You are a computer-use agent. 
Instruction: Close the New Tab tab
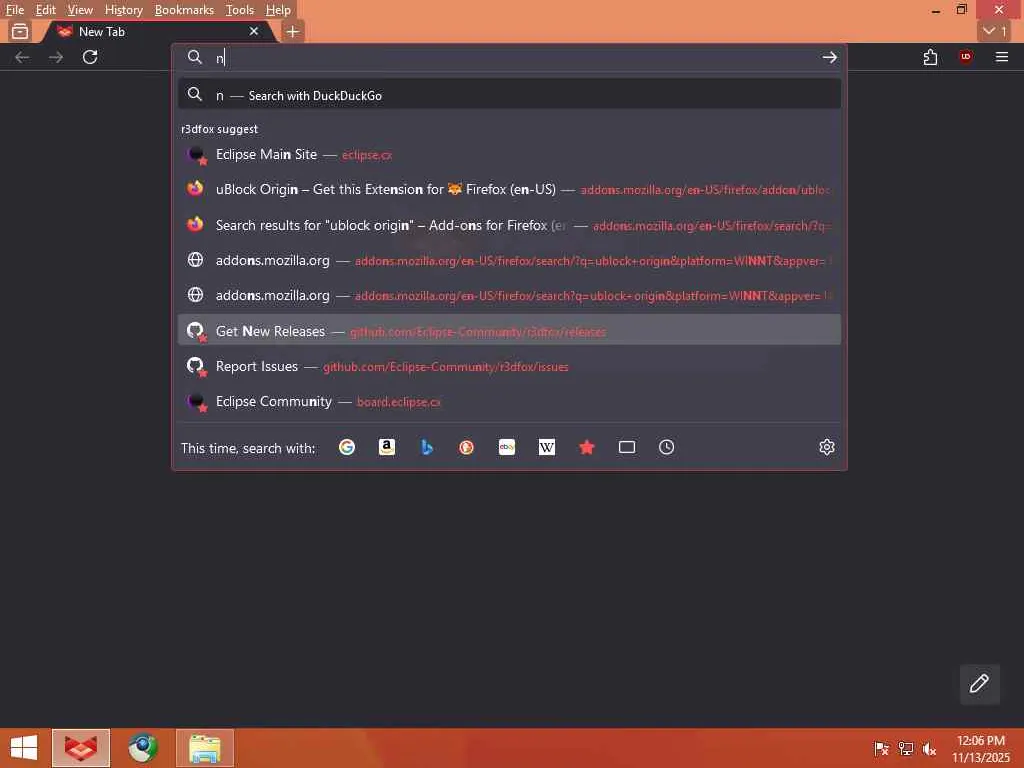[x=254, y=31]
